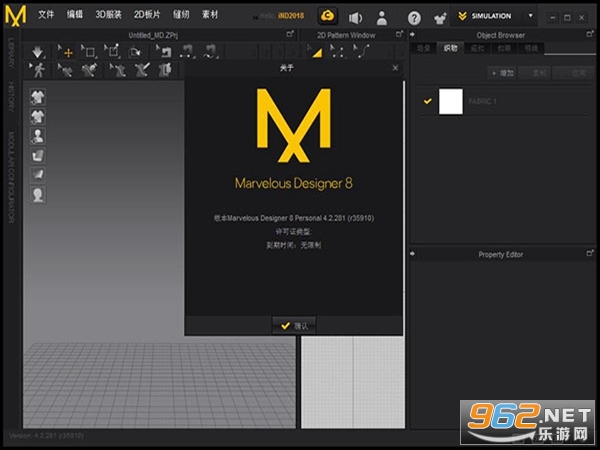
Task: Undock the Object Browser panel
Action: [590, 34]
